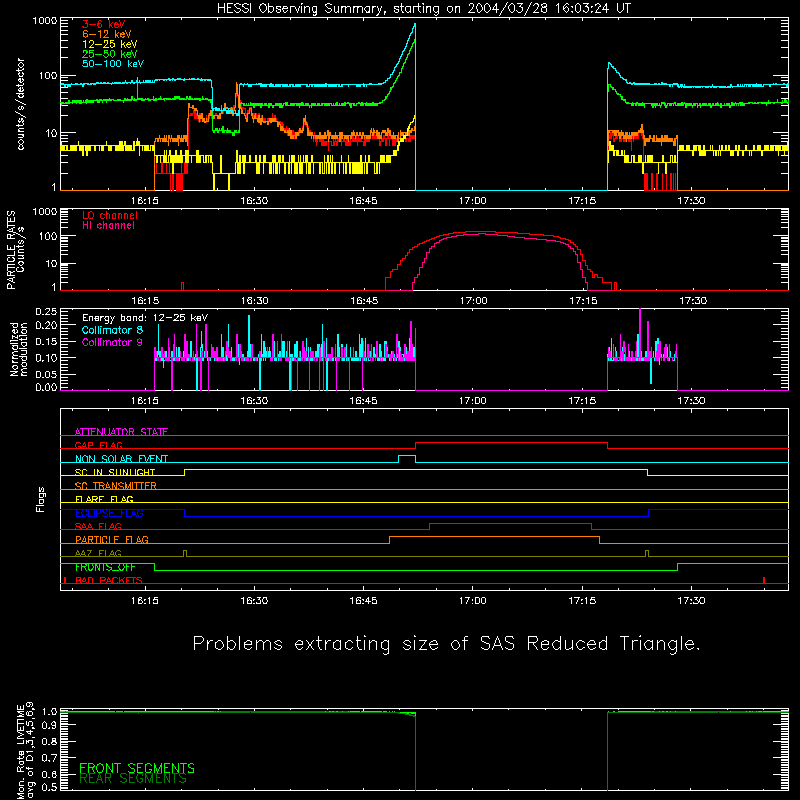Viewport: 800px width, 800px height.
Task: Click the GAP_FLAG label
Action: 98,445
